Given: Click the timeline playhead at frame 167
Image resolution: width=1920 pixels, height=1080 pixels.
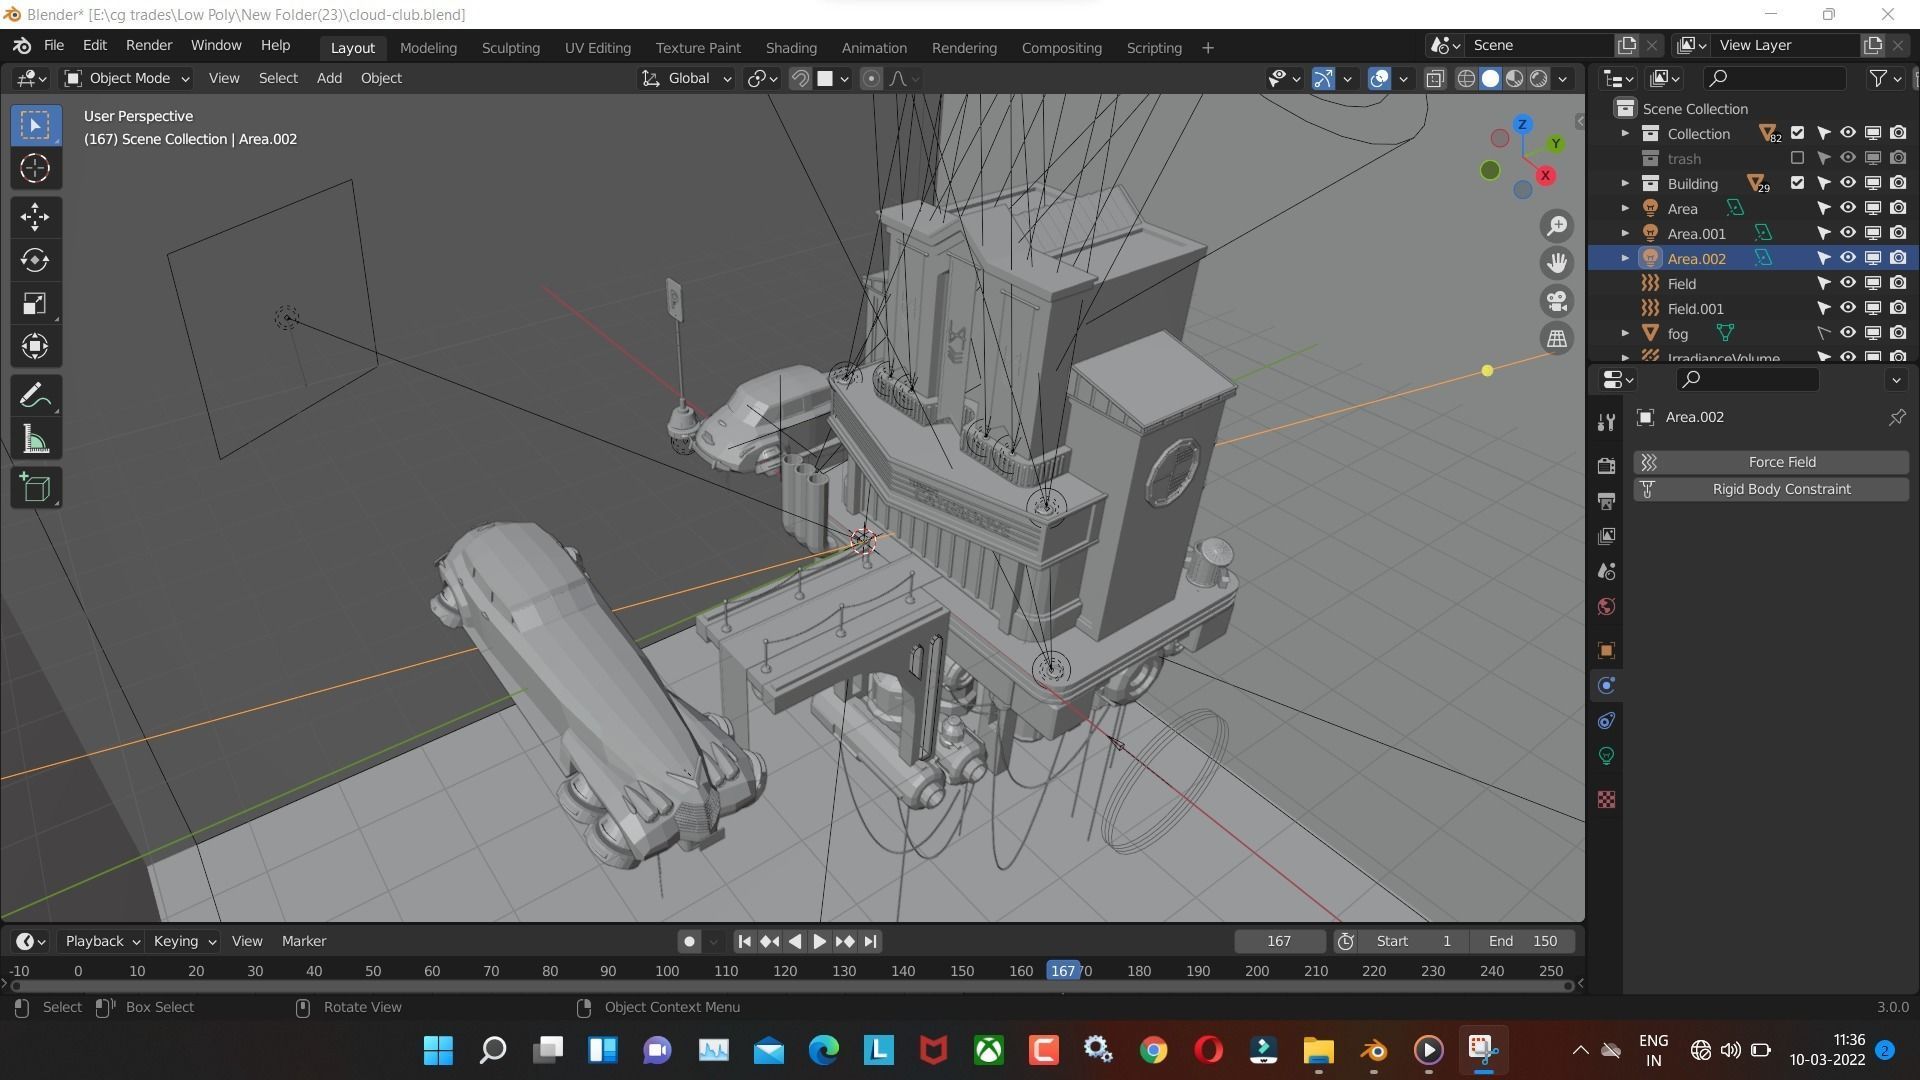Looking at the screenshot, I should coord(1063,971).
